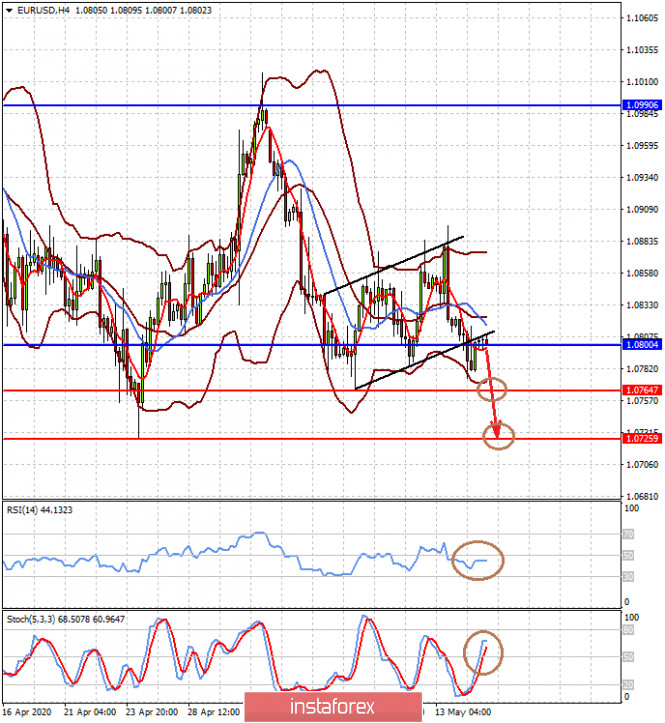Click the RSI(14) indicator label
The height and width of the screenshot is (723, 665).
(40, 510)
